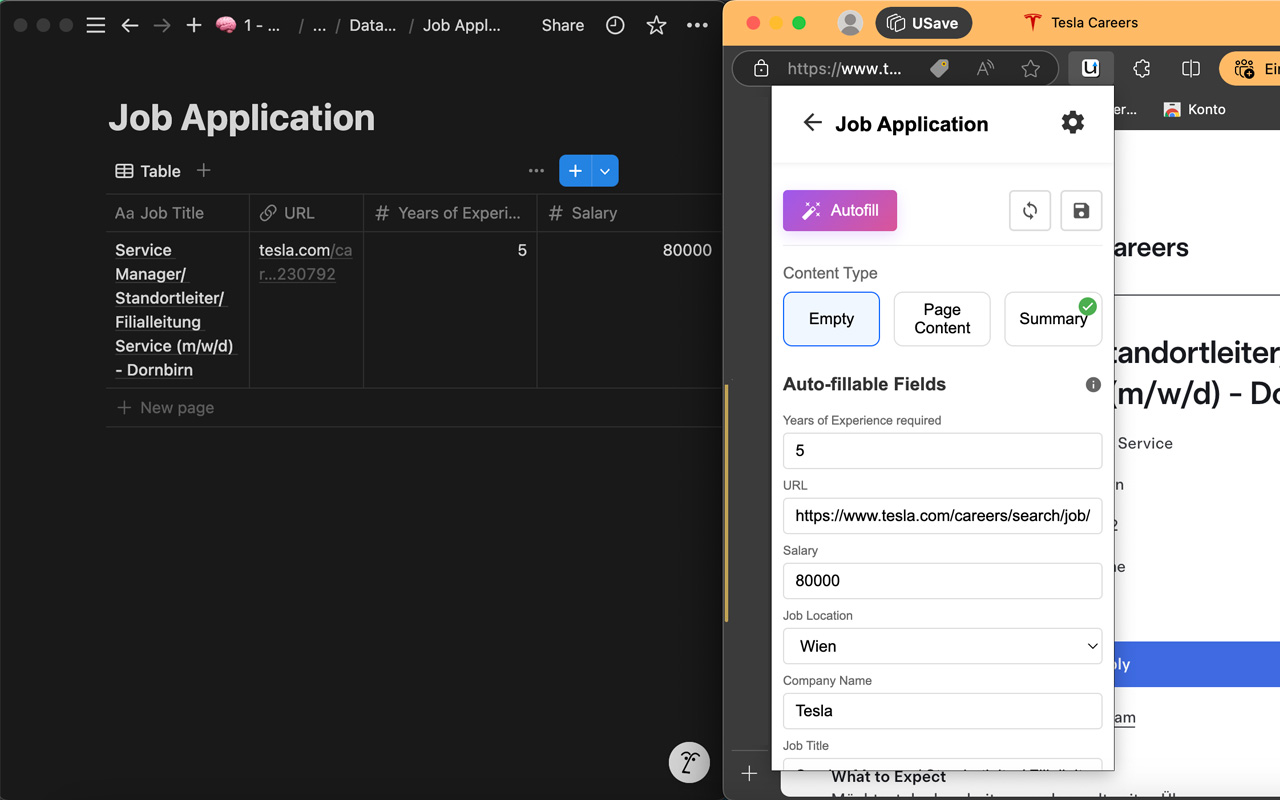Open the tesla.com URL link in table
The image size is (1280, 800).
305,262
